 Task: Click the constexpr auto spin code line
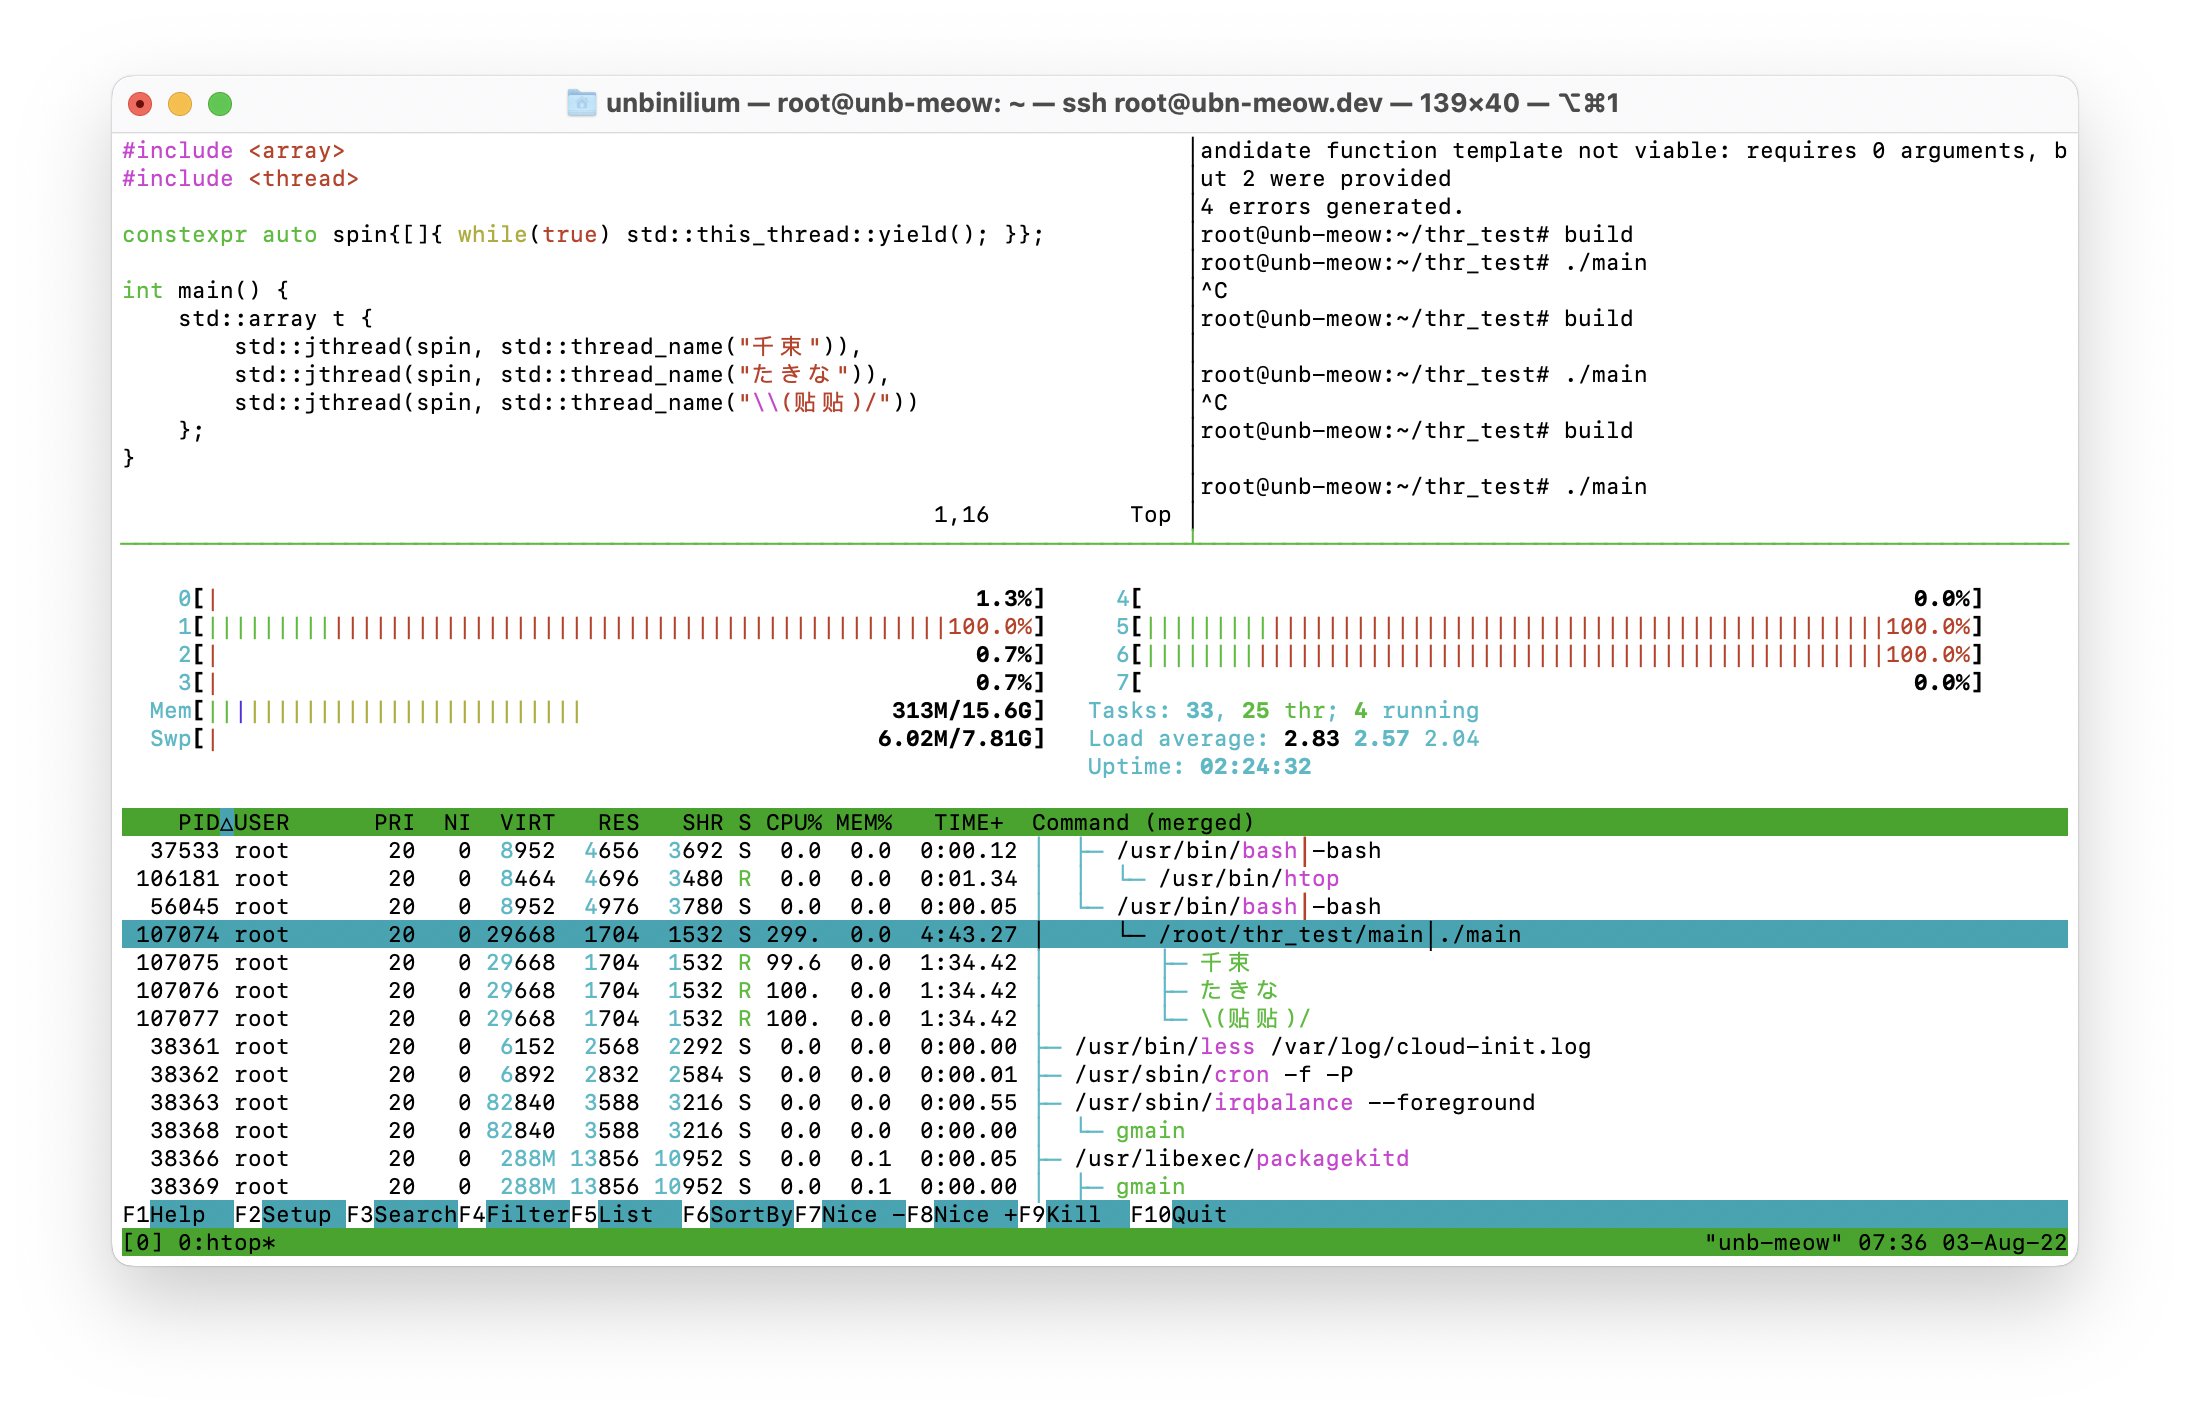(x=583, y=234)
